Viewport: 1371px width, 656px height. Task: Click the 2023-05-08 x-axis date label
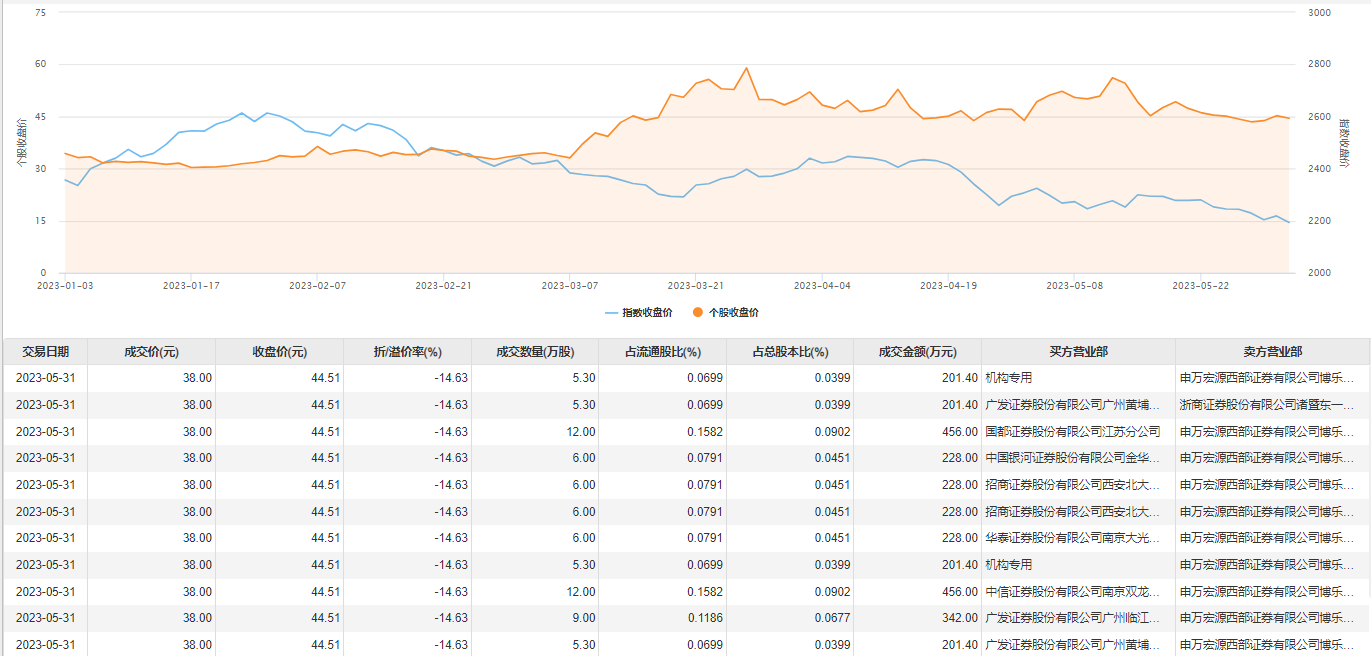pos(1074,285)
